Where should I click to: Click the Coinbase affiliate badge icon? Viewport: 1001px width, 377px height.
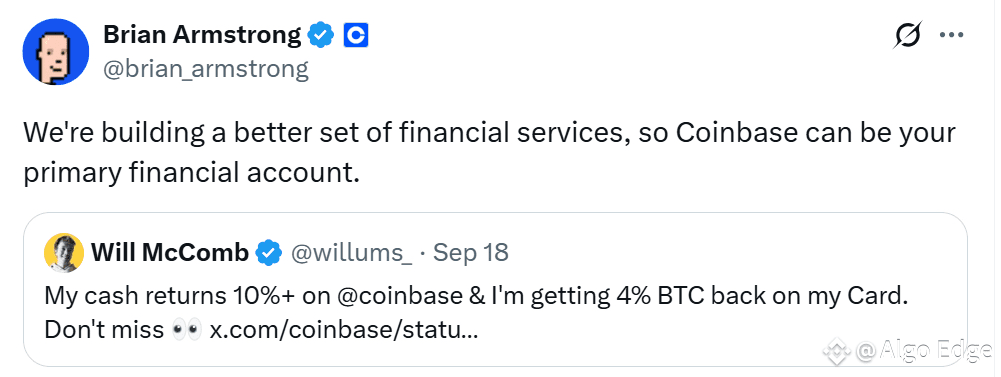[356, 35]
